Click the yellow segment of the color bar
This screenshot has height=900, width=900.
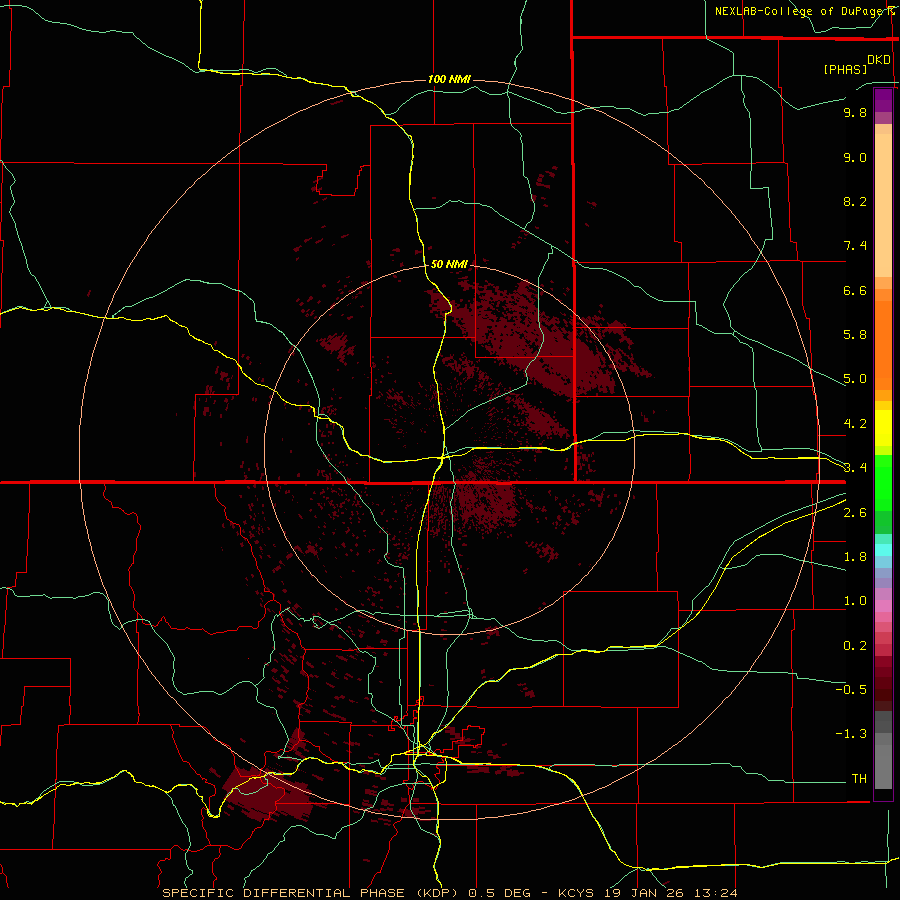(x=883, y=428)
